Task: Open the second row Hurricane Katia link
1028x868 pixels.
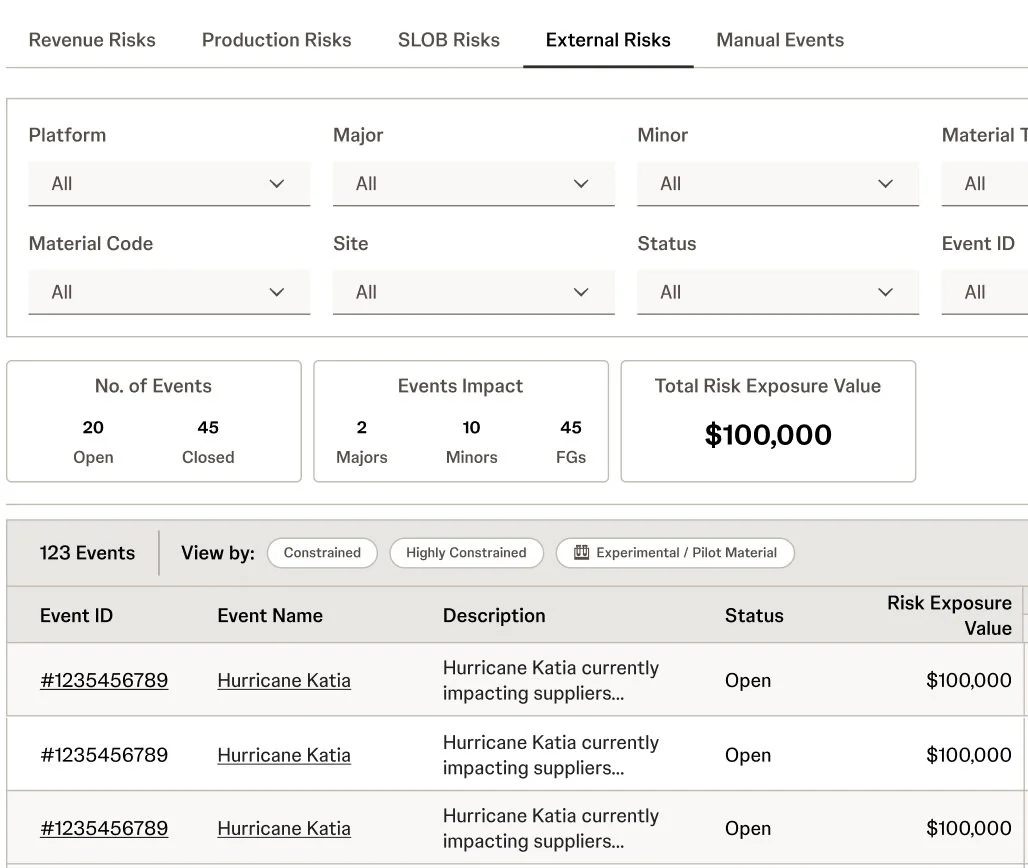Action: 284,755
